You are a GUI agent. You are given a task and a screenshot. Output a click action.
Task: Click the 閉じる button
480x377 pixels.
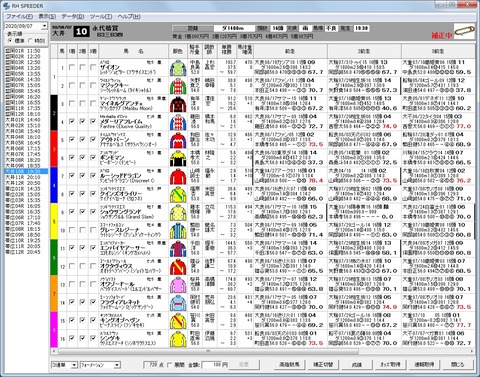tap(458, 365)
